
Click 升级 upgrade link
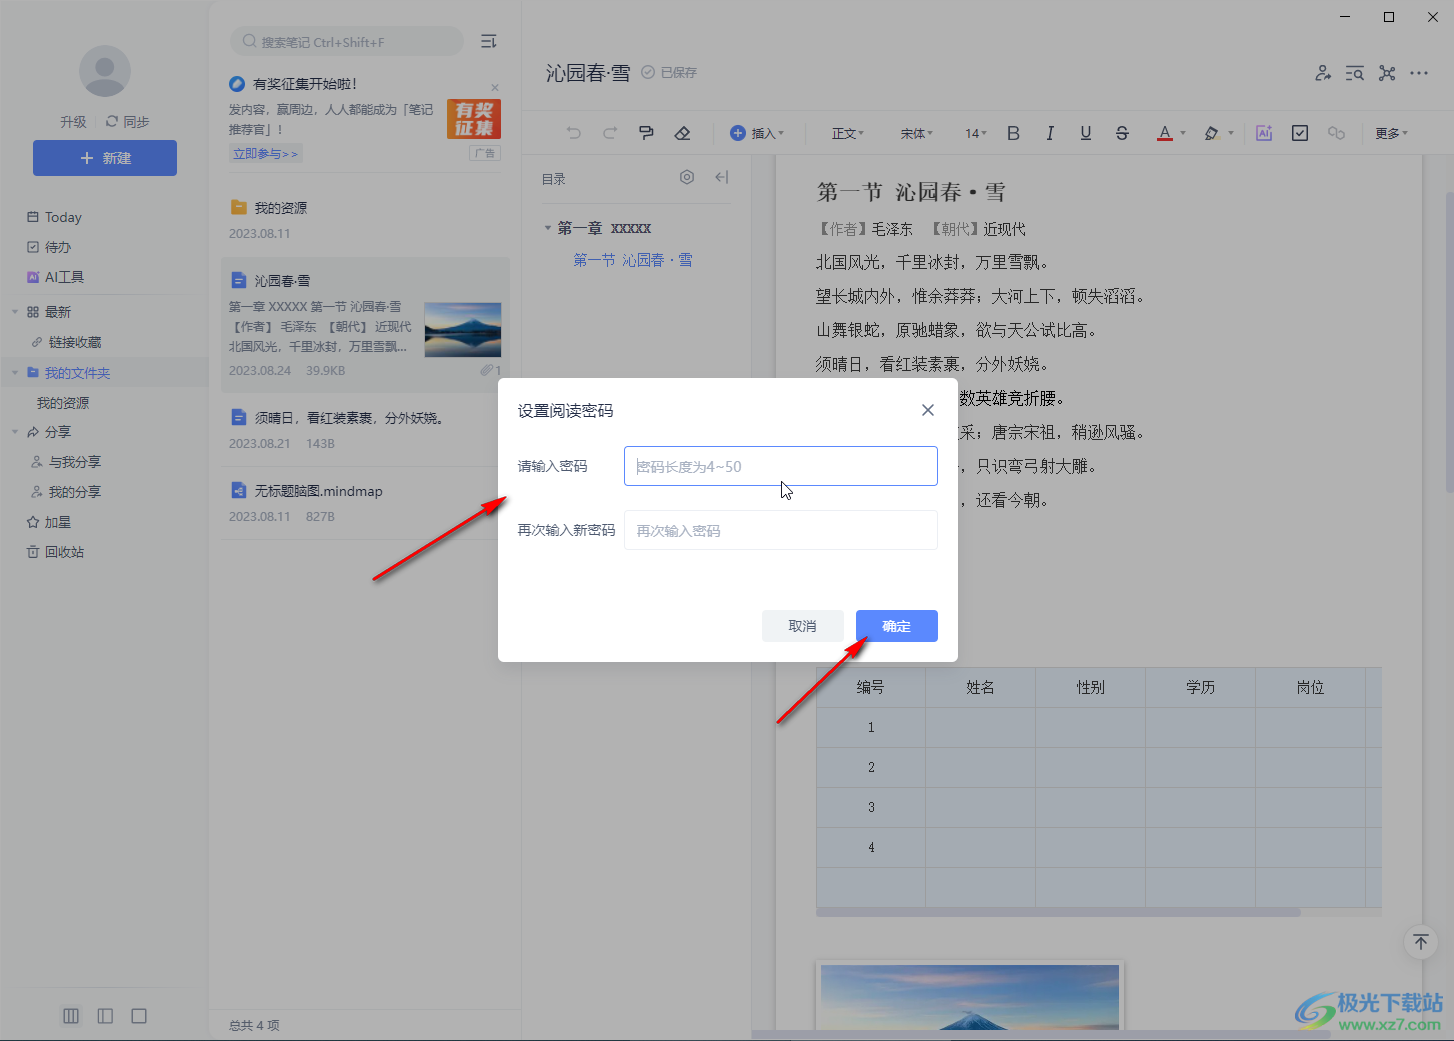(x=73, y=122)
